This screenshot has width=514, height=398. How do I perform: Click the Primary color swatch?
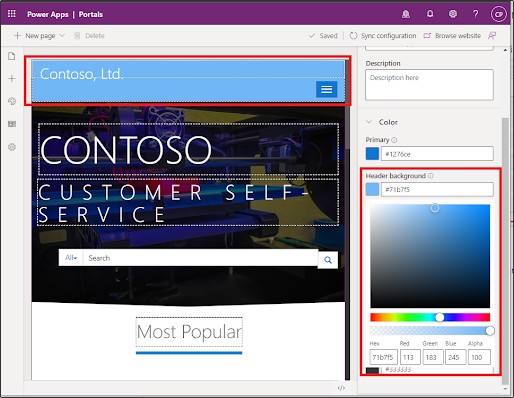pos(372,154)
